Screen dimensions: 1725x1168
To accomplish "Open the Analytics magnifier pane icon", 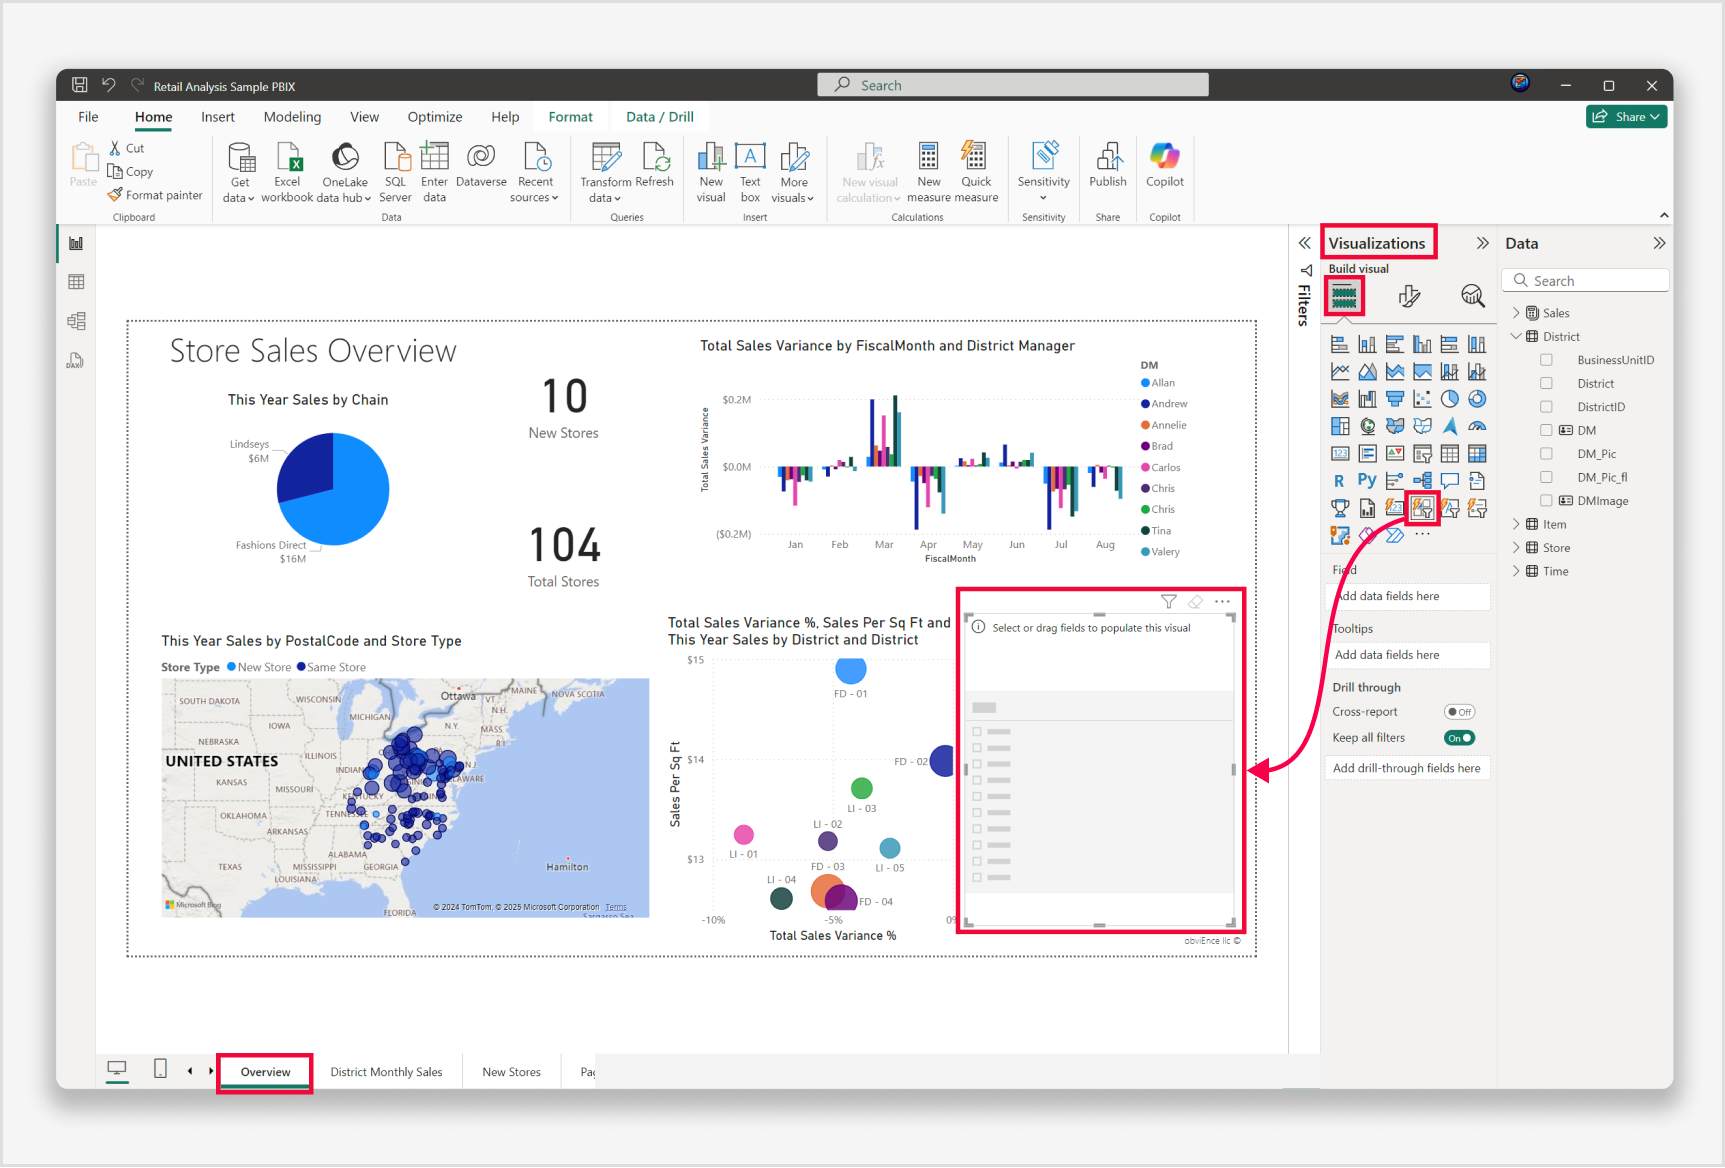I will [1472, 296].
